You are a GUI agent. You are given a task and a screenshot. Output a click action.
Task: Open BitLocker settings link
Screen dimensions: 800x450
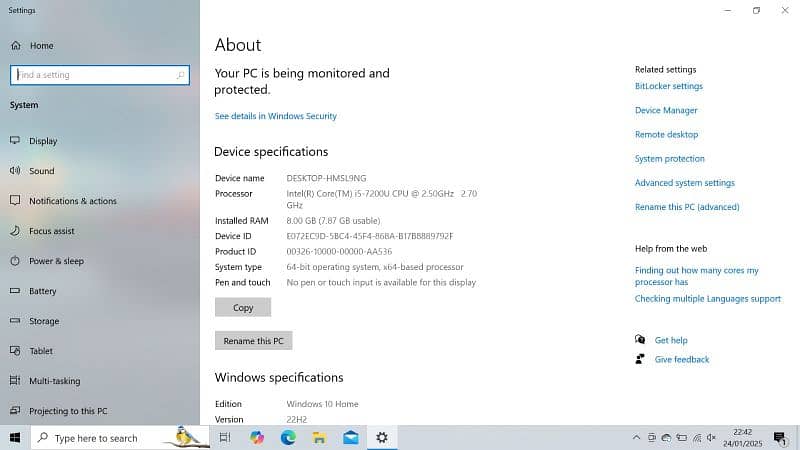point(668,86)
